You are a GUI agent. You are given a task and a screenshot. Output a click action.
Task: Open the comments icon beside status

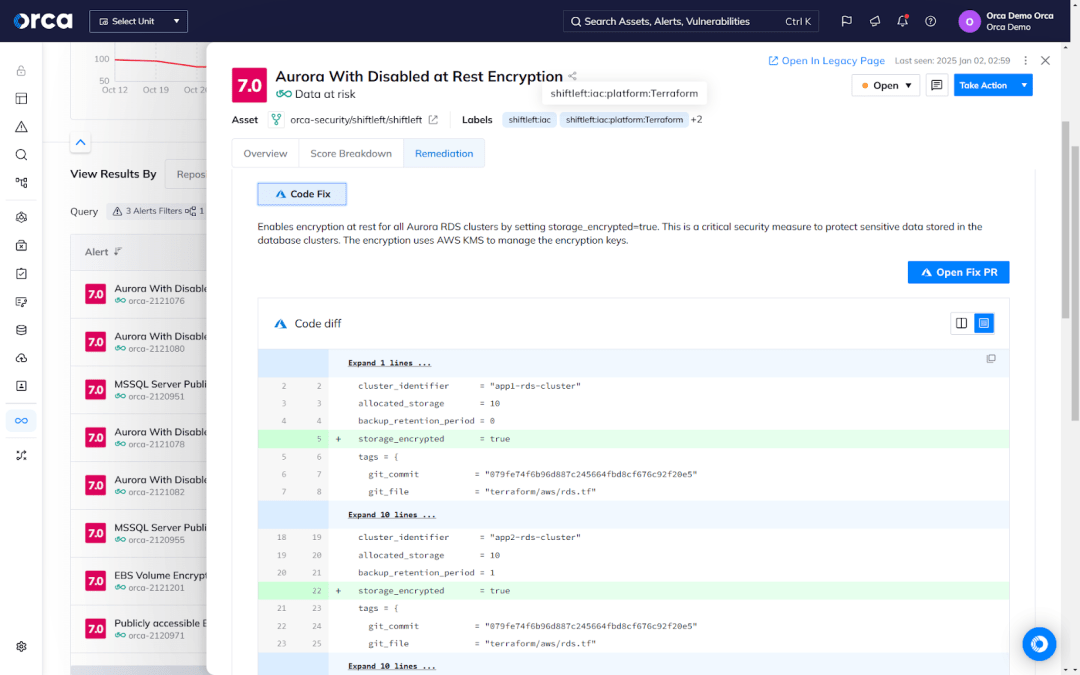coord(937,85)
